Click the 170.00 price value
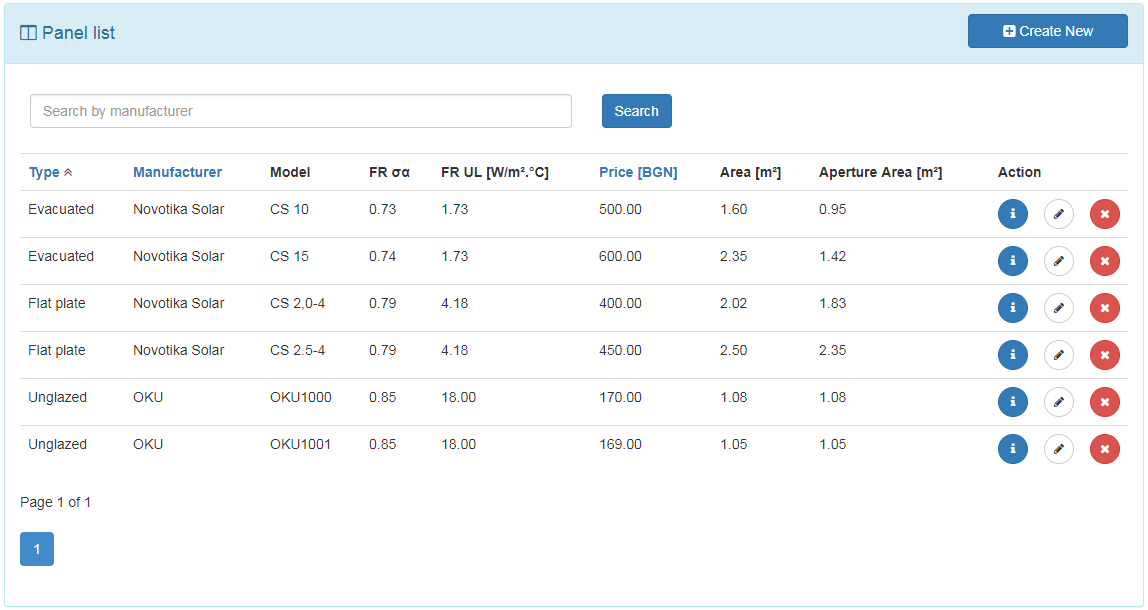Viewport: 1148px width, 610px height. (x=620, y=397)
